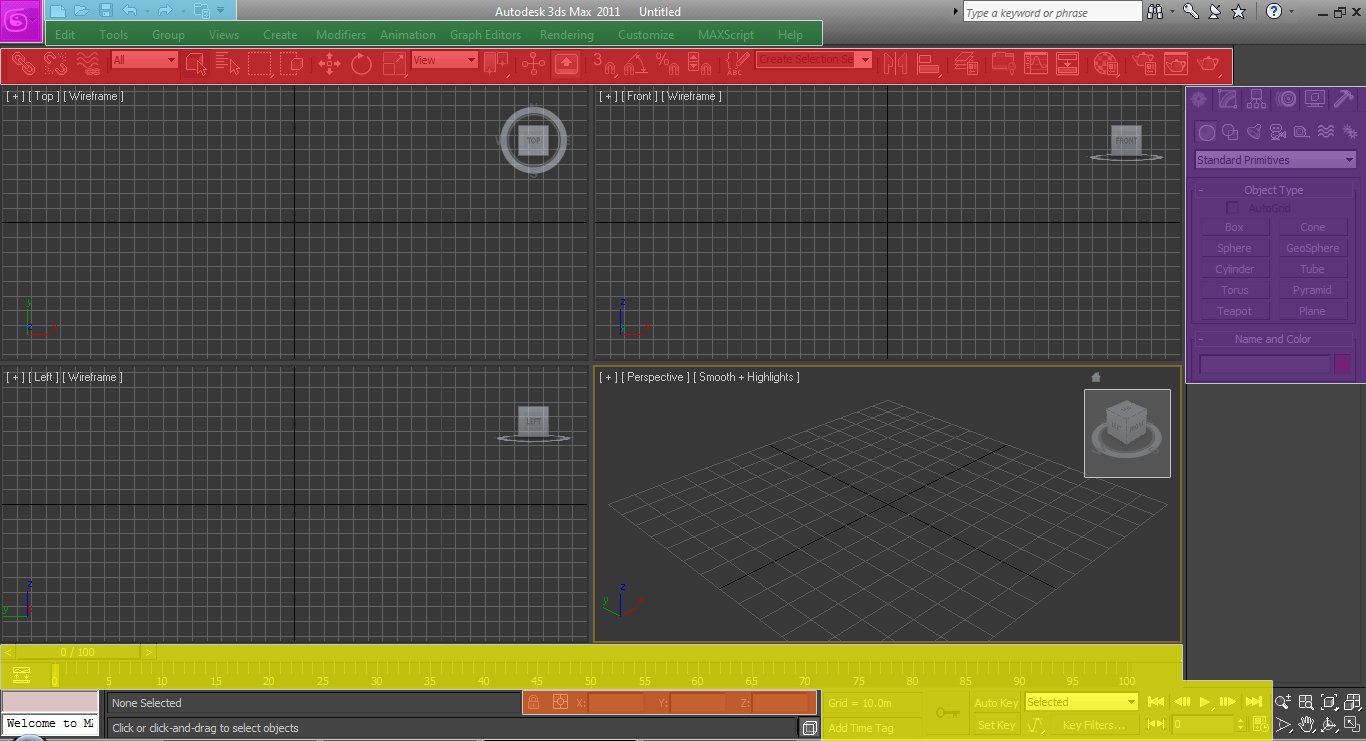Click the Cylinder button

(1234, 269)
